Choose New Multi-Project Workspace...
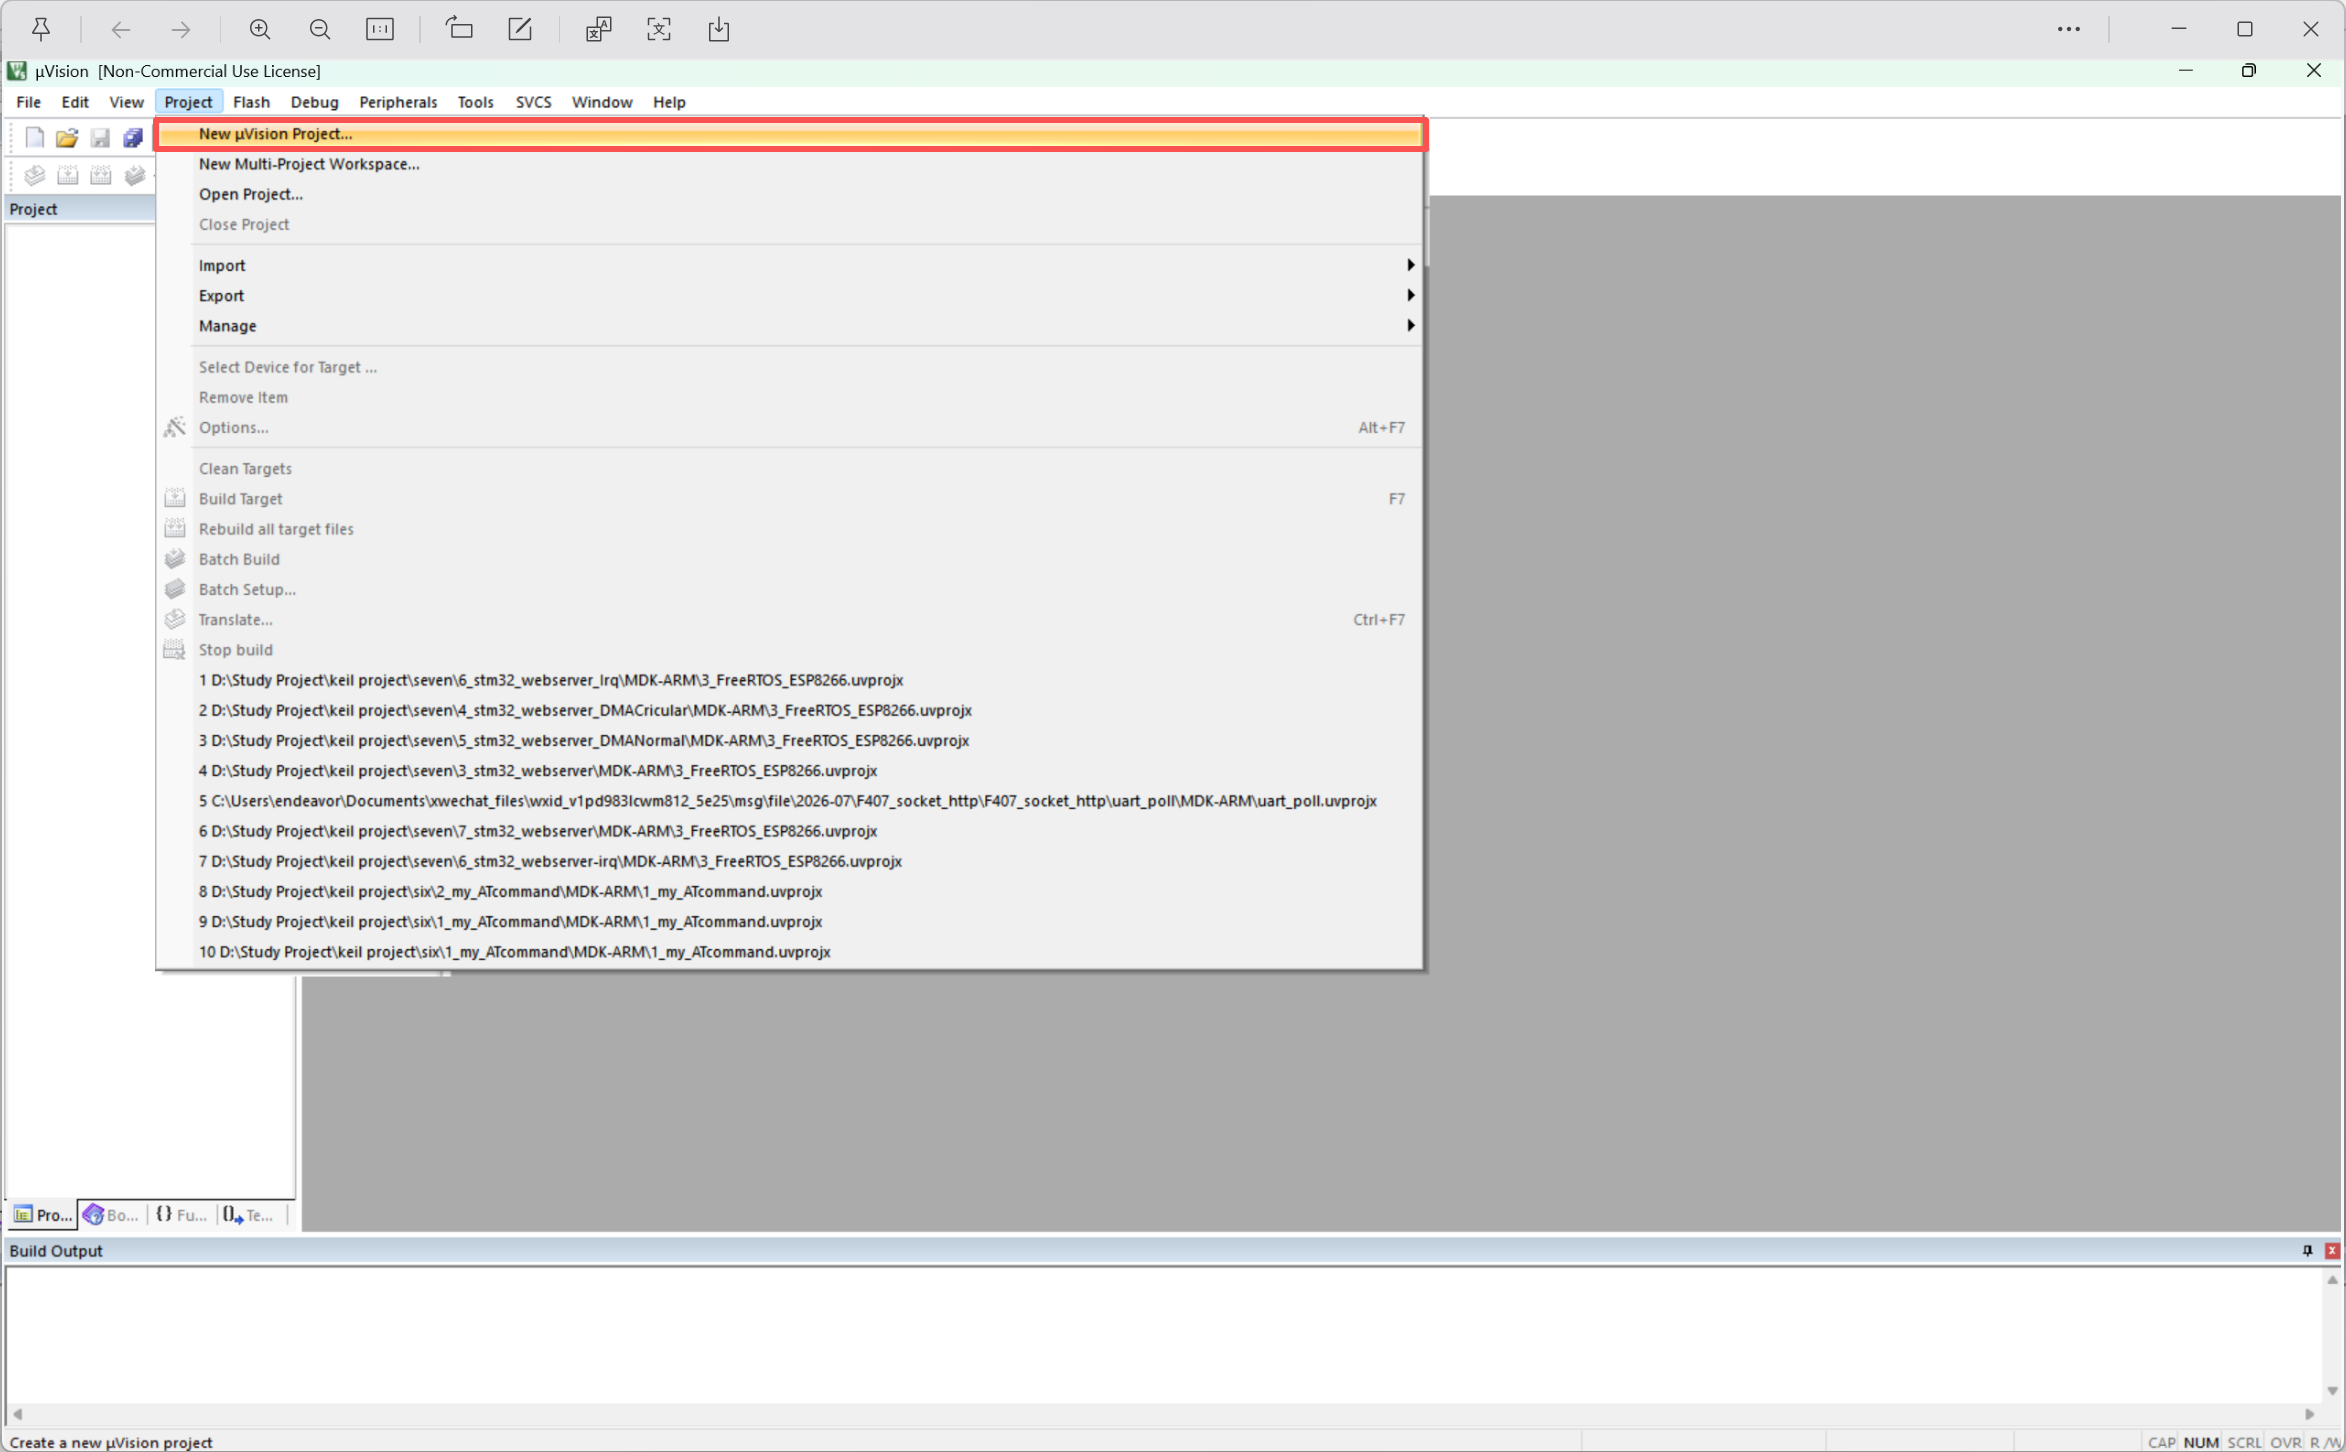The height and width of the screenshot is (1452, 2346). [790, 164]
